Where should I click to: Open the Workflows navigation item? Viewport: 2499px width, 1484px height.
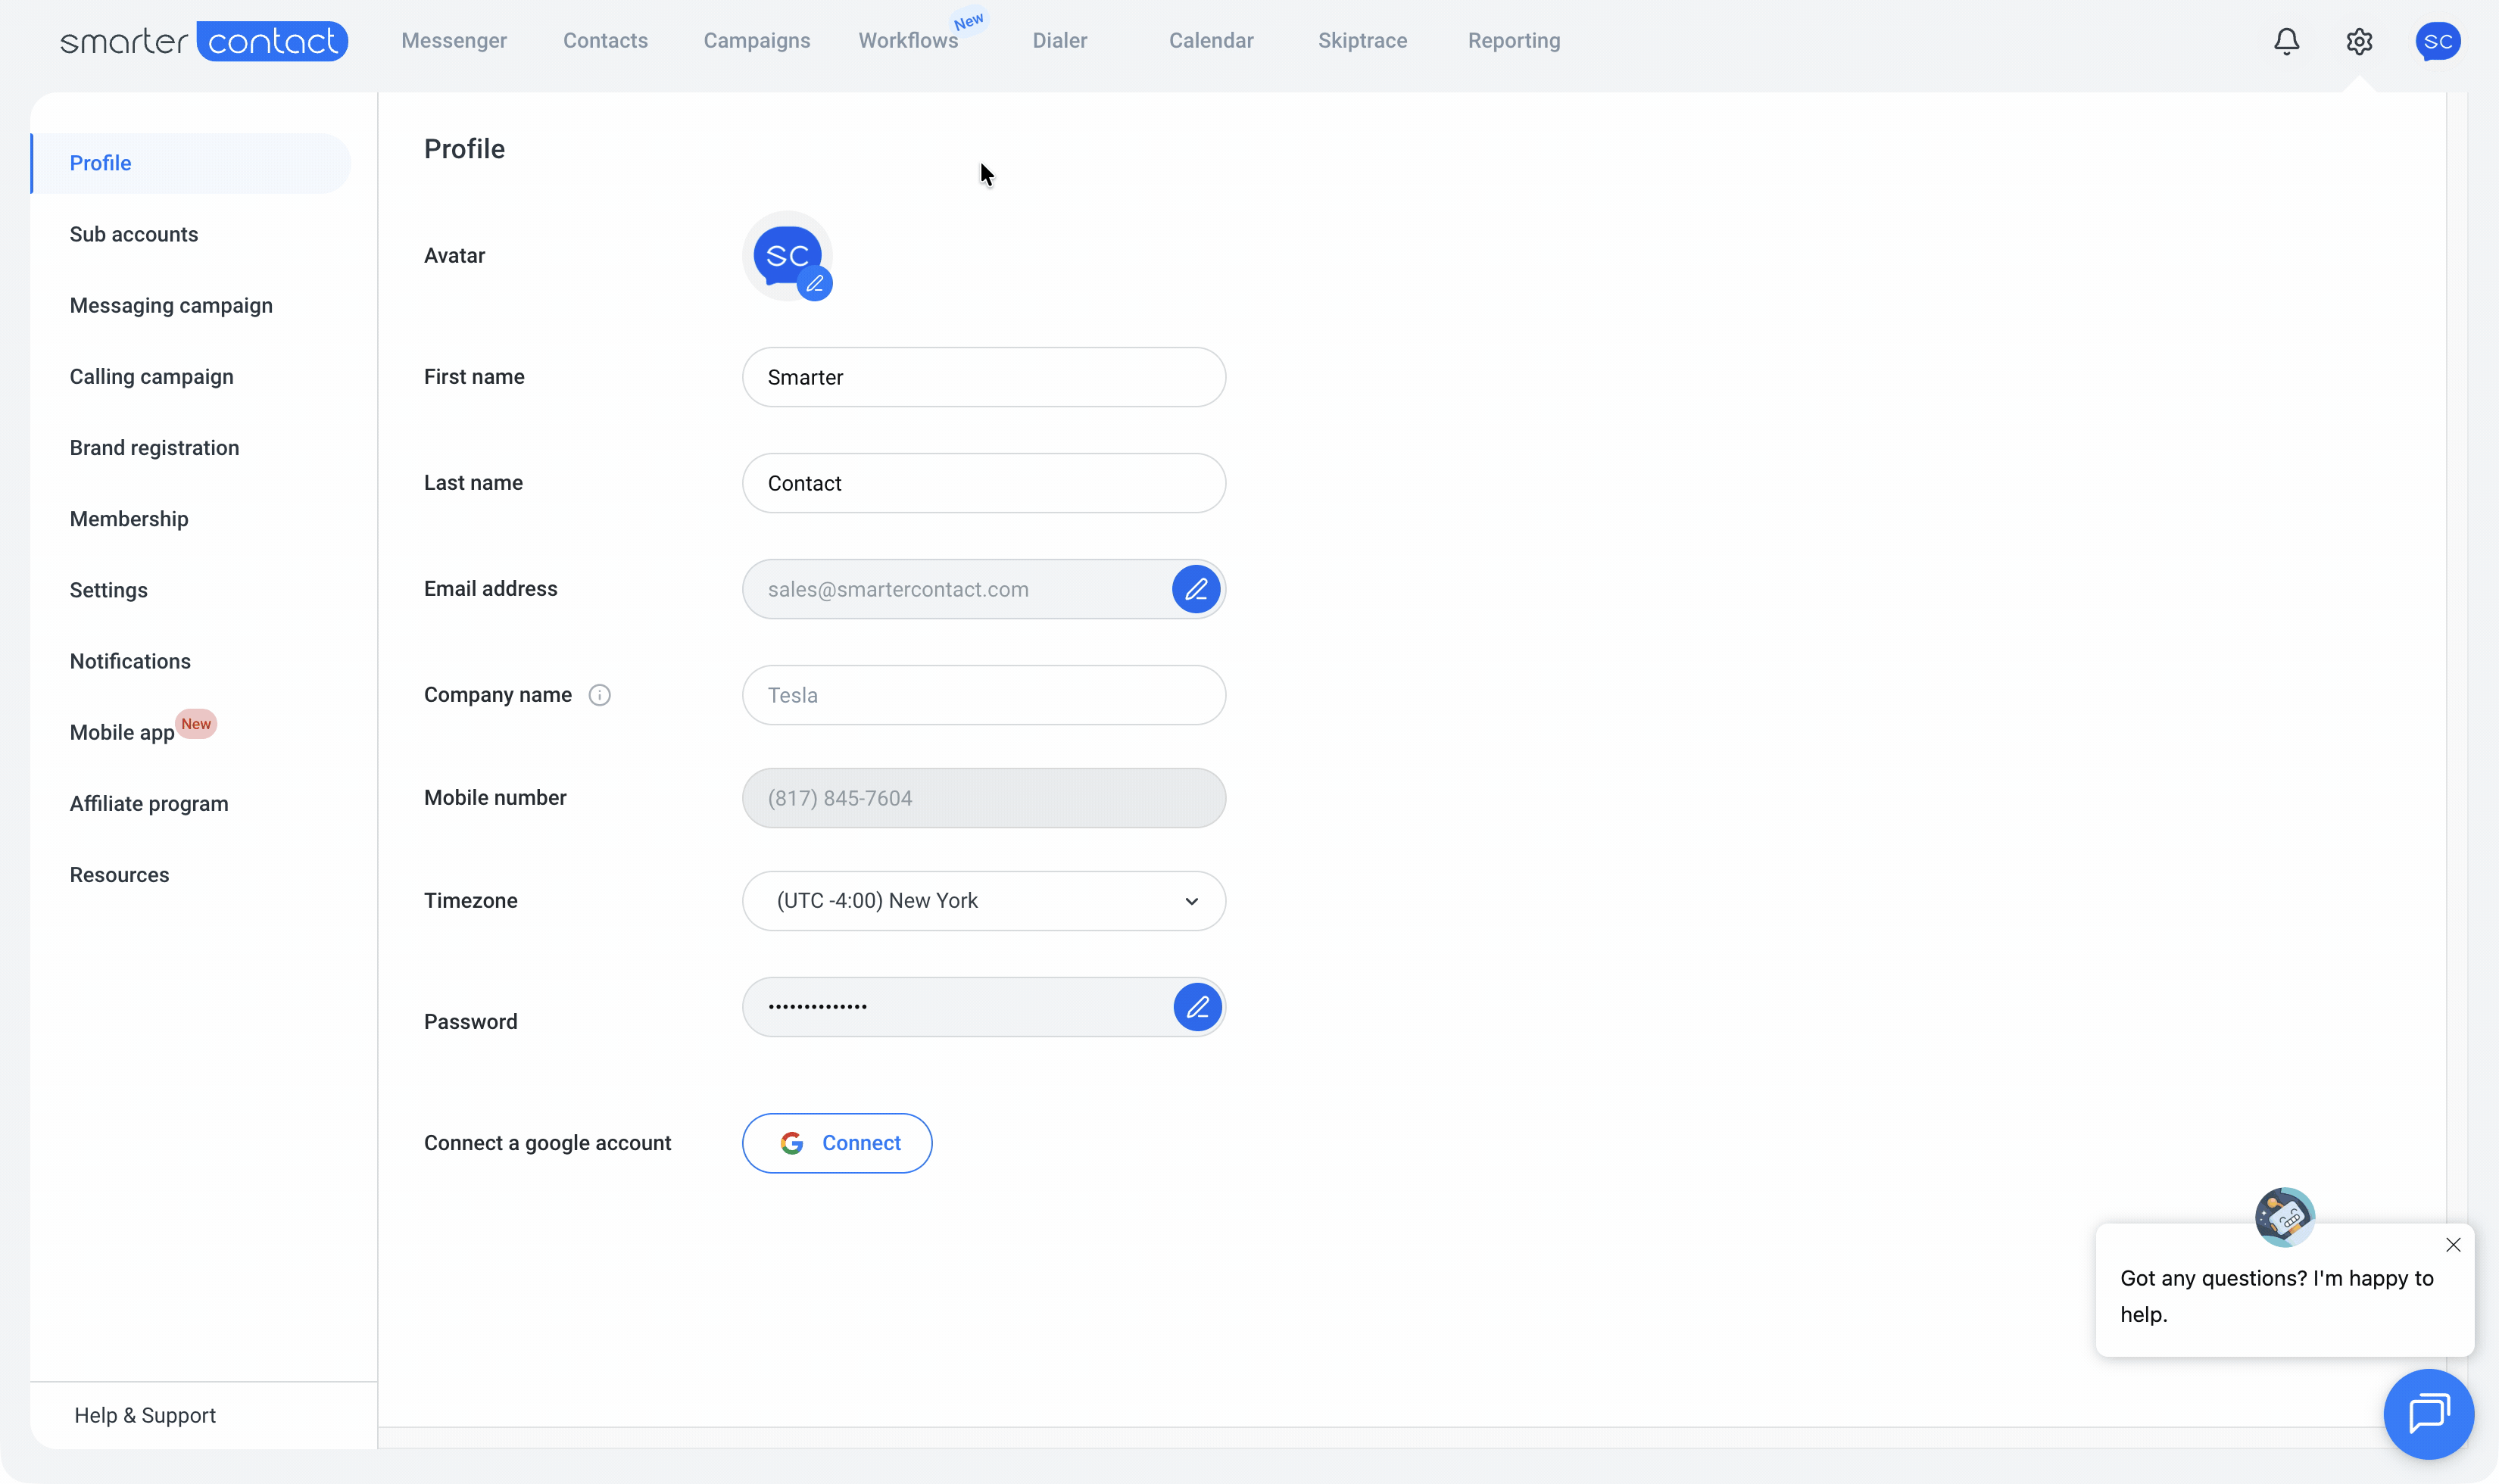(908, 41)
